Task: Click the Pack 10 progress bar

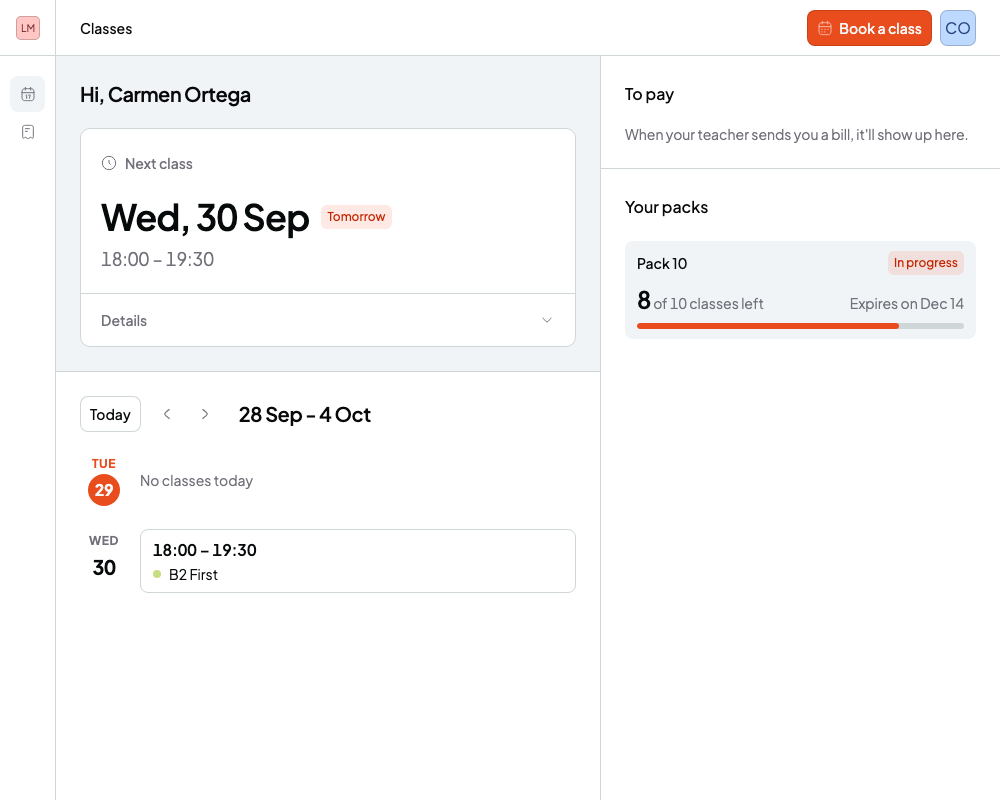Action: coord(800,326)
